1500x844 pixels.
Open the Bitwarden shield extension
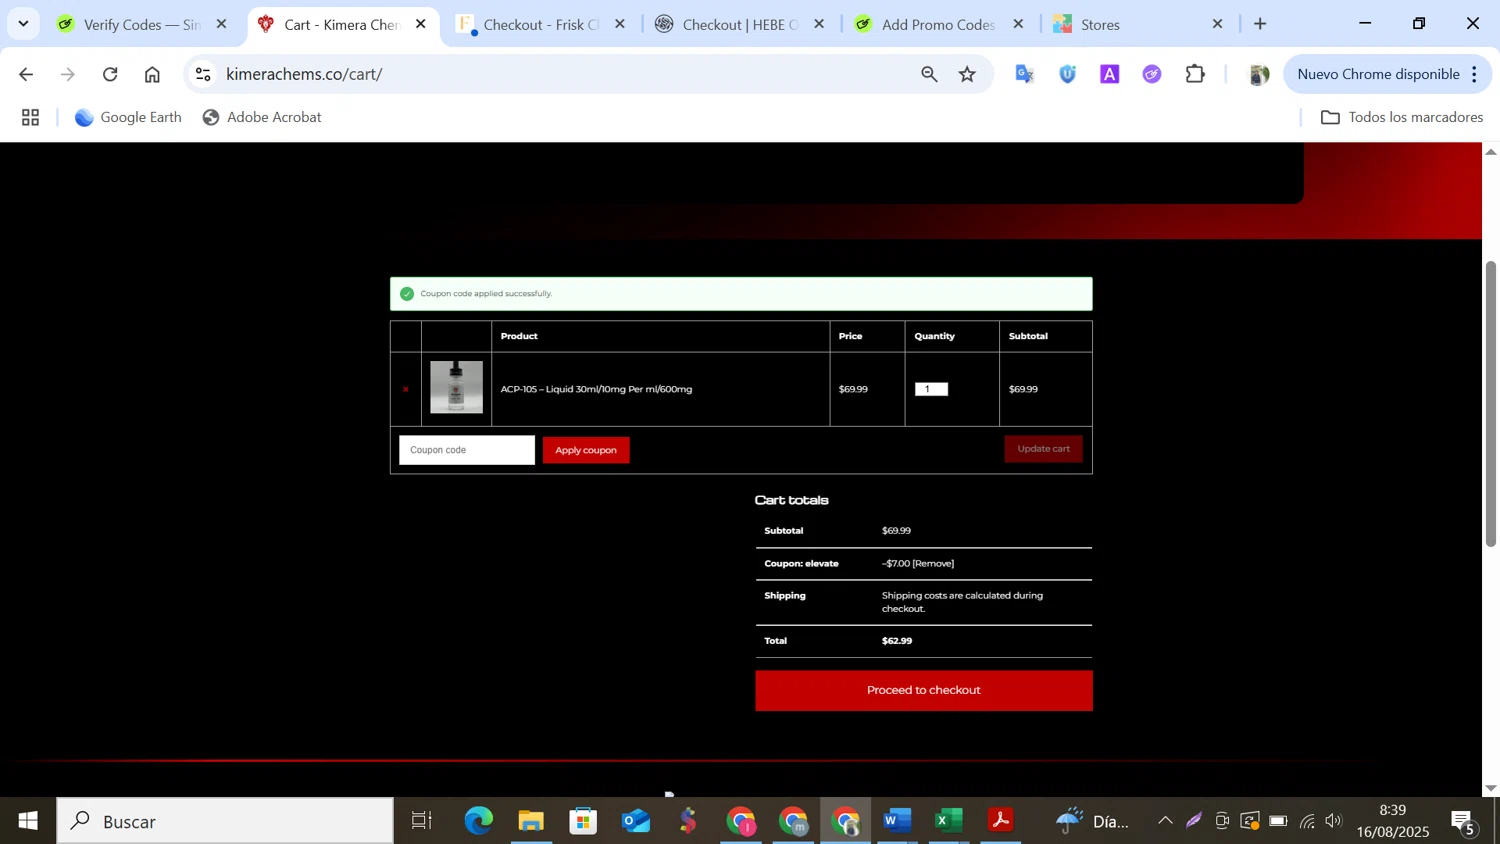tap(1068, 74)
